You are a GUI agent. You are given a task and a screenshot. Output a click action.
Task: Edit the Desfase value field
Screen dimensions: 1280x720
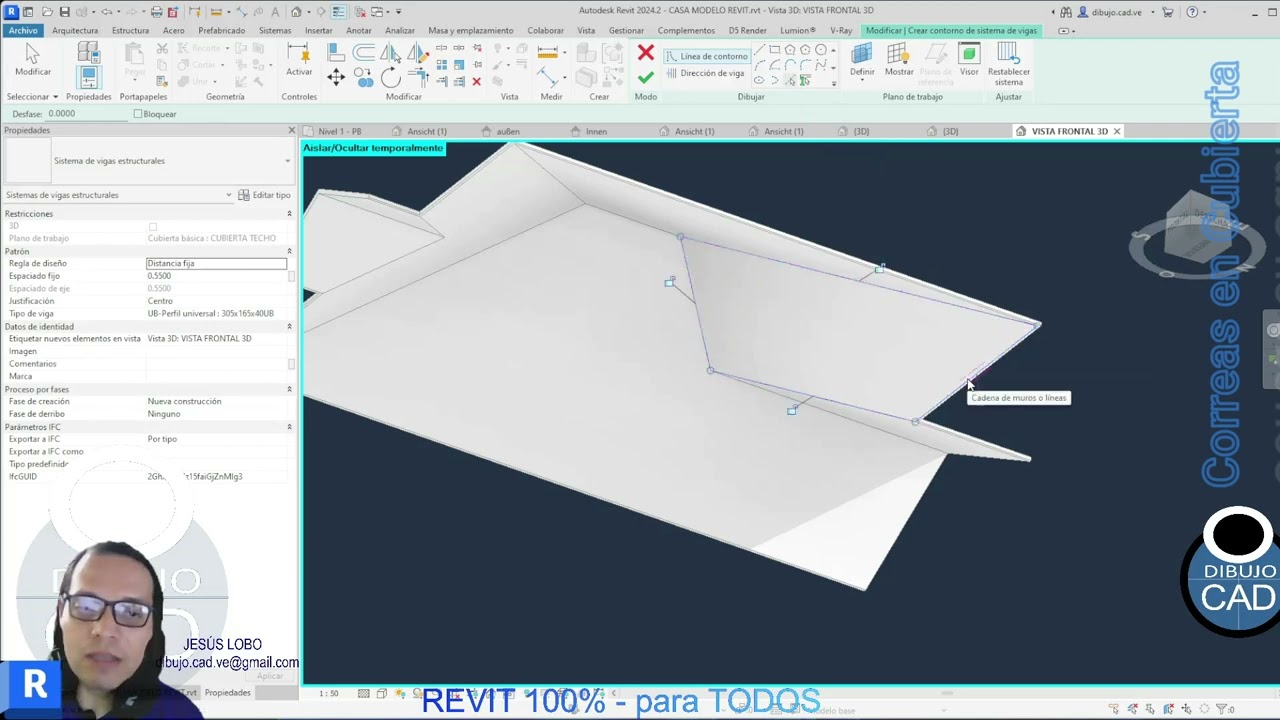(87, 114)
